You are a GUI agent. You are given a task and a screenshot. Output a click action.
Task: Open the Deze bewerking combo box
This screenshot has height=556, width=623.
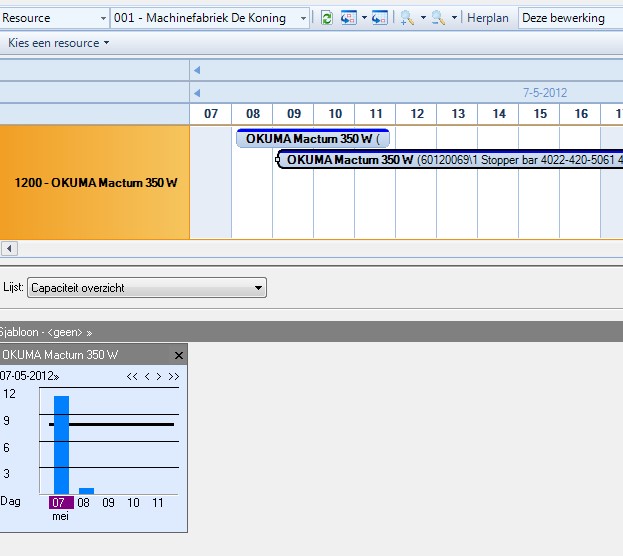(571, 18)
